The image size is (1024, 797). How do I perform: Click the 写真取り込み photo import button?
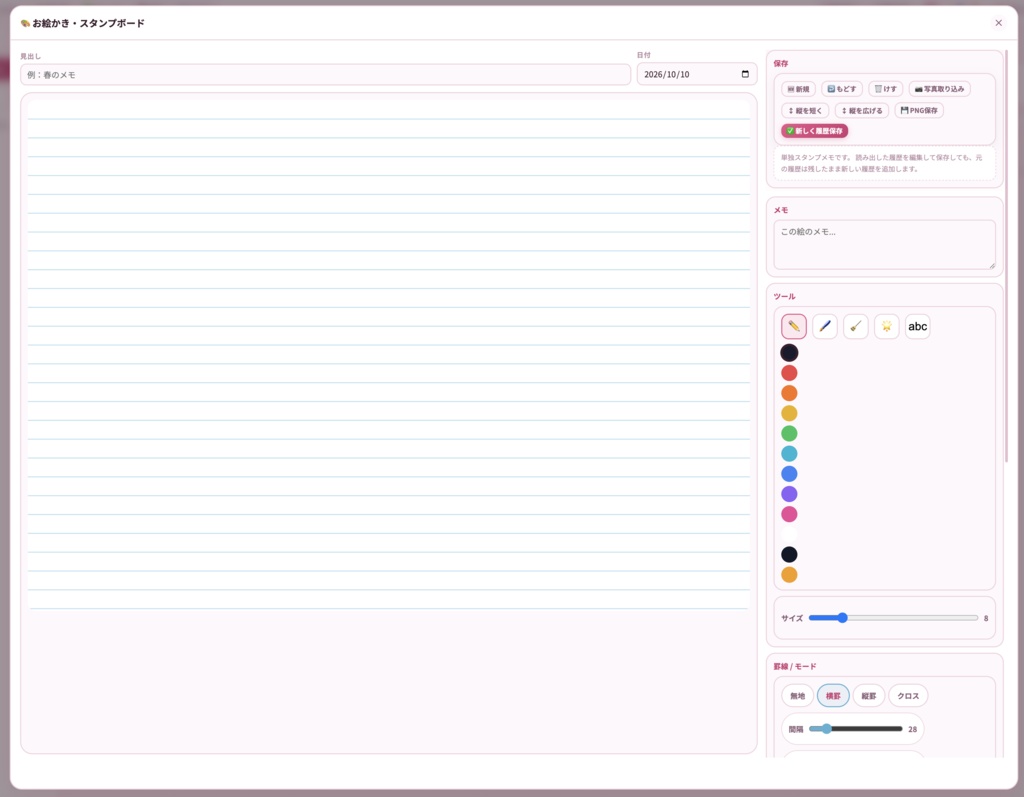pos(940,89)
